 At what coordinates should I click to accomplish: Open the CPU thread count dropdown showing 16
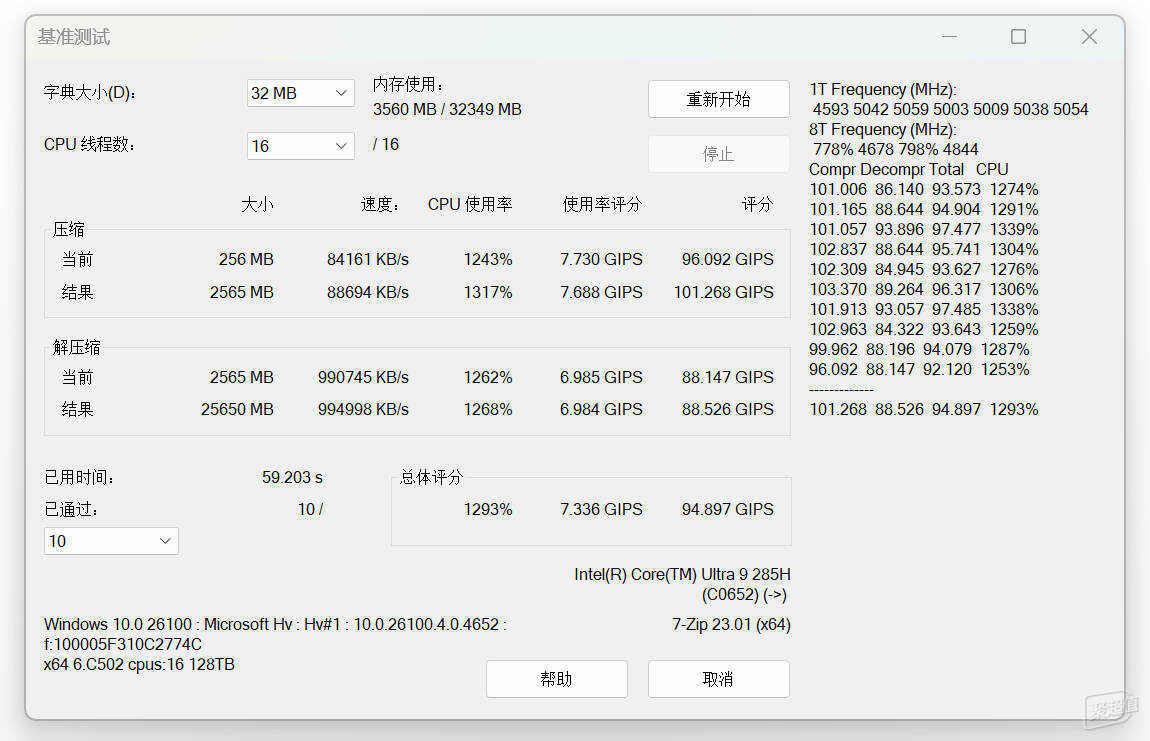pos(301,146)
